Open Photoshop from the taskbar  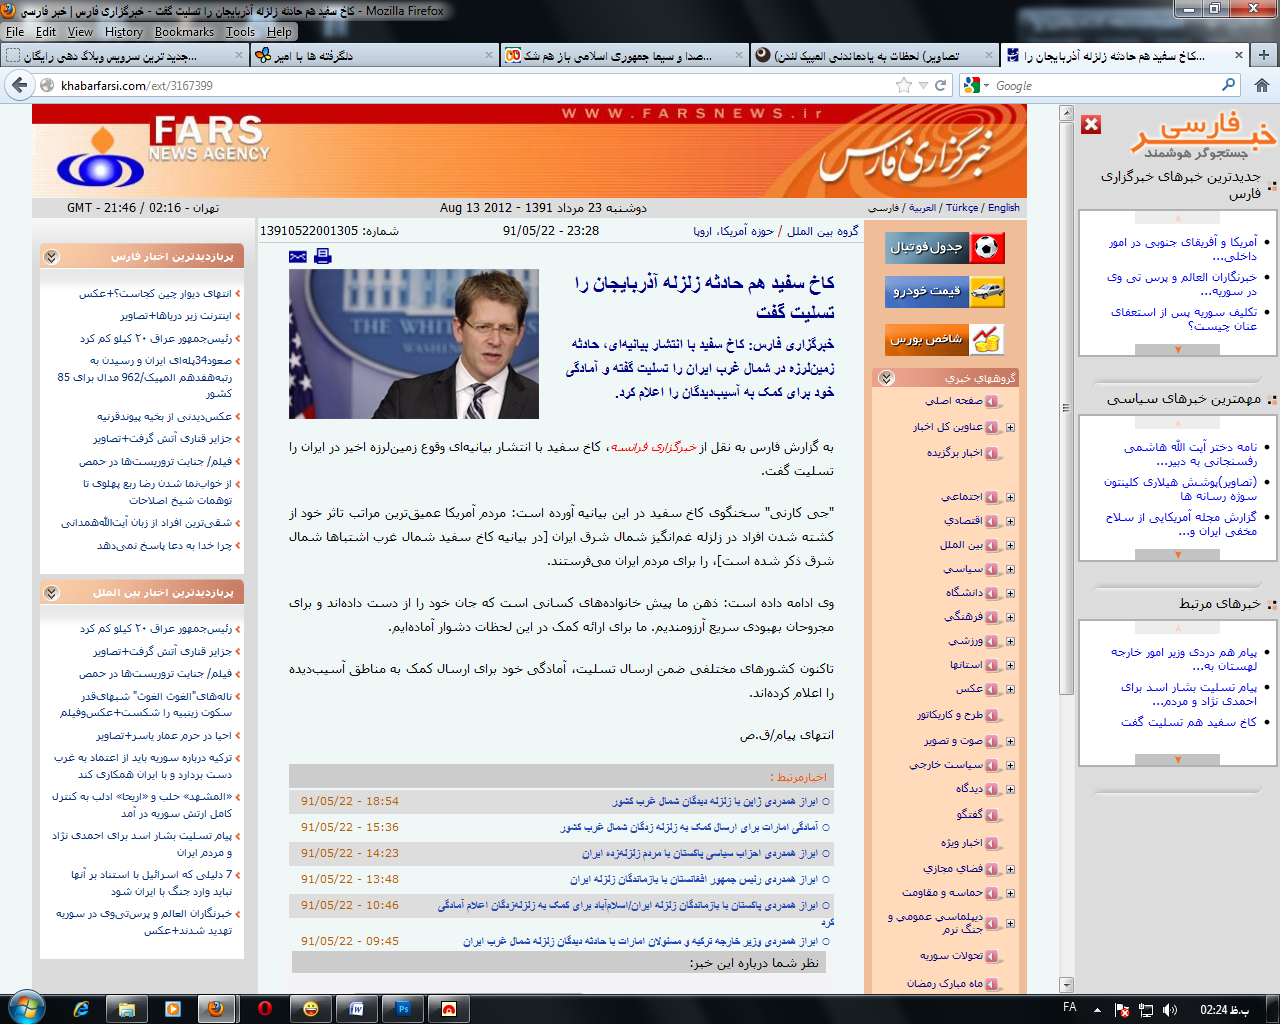(403, 1009)
